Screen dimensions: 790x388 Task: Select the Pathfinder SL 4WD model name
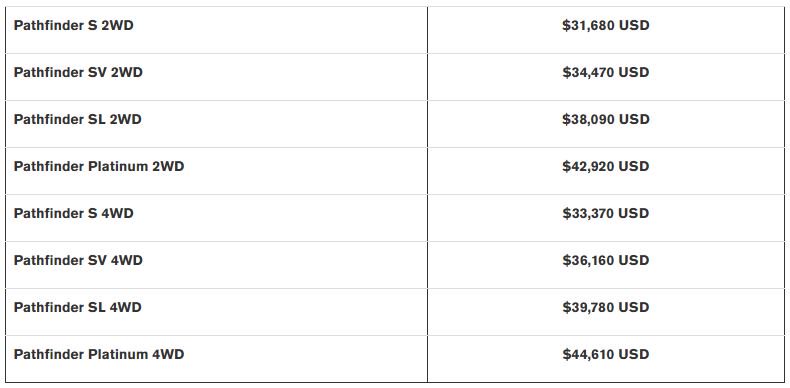tap(78, 307)
